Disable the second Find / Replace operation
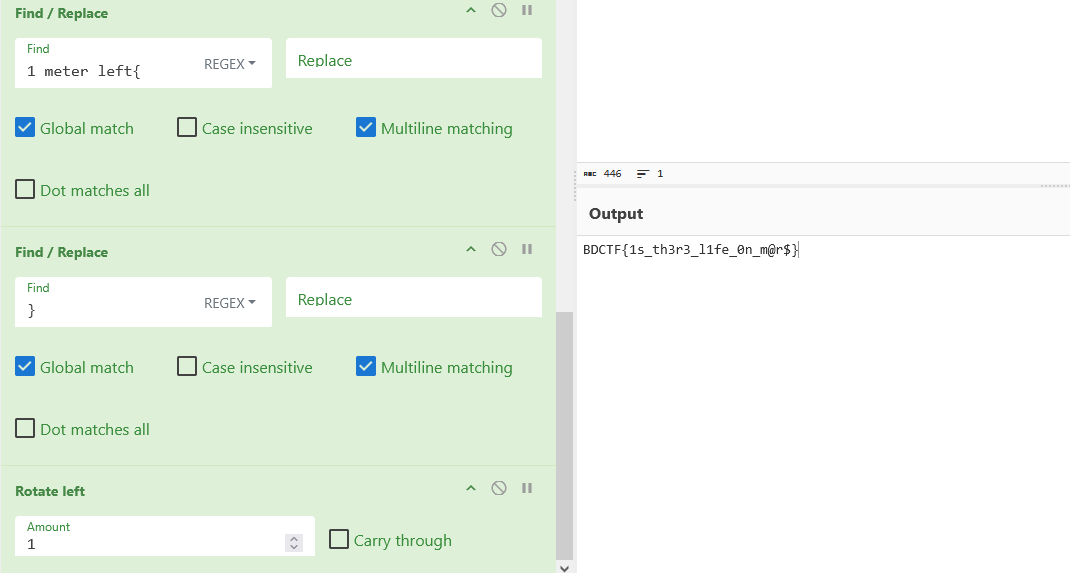1070x573 pixels. (499, 249)
